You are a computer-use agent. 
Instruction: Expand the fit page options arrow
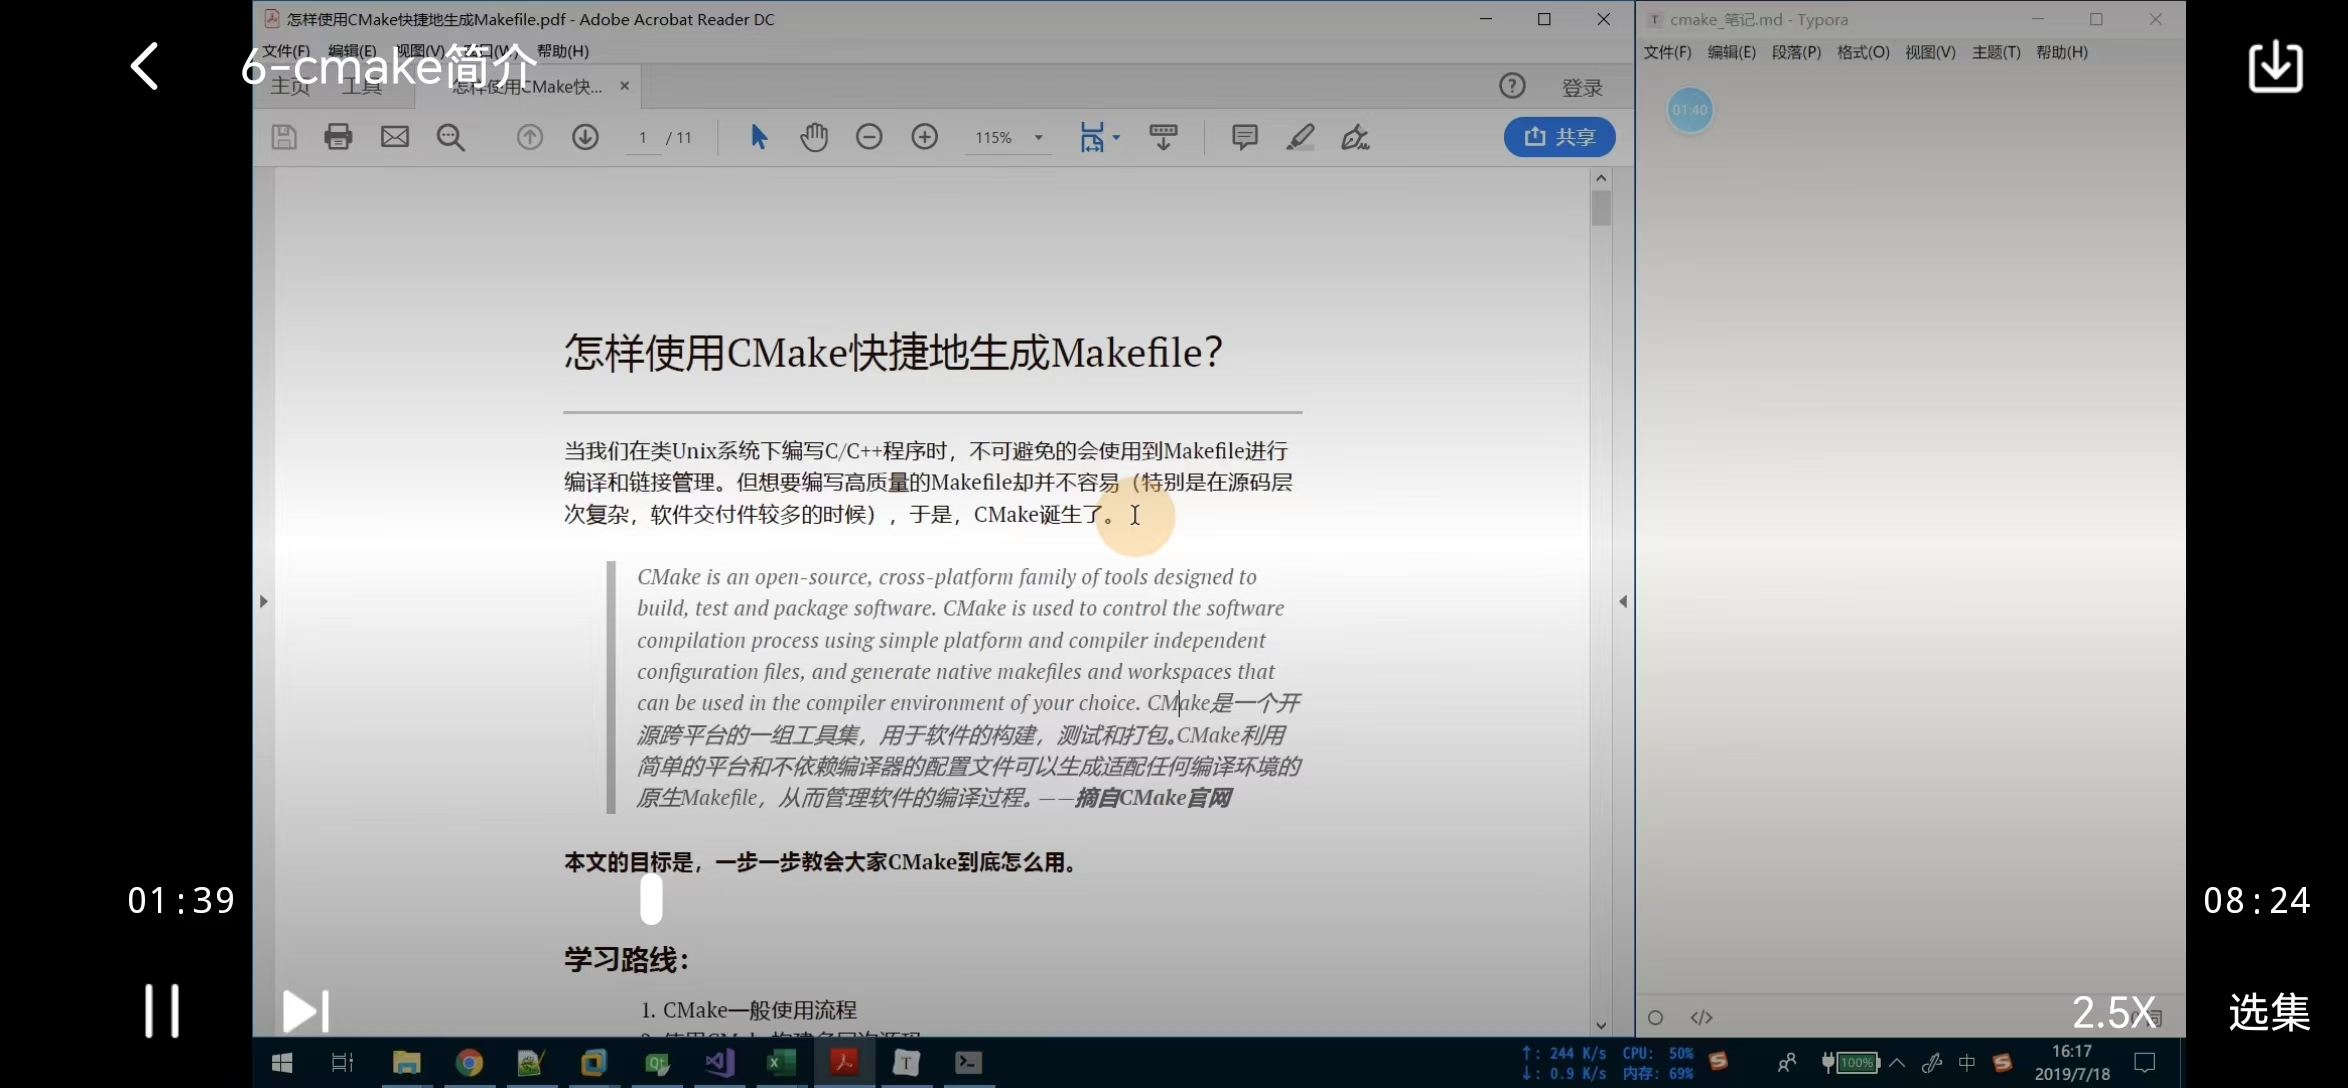pos(1117,137)
